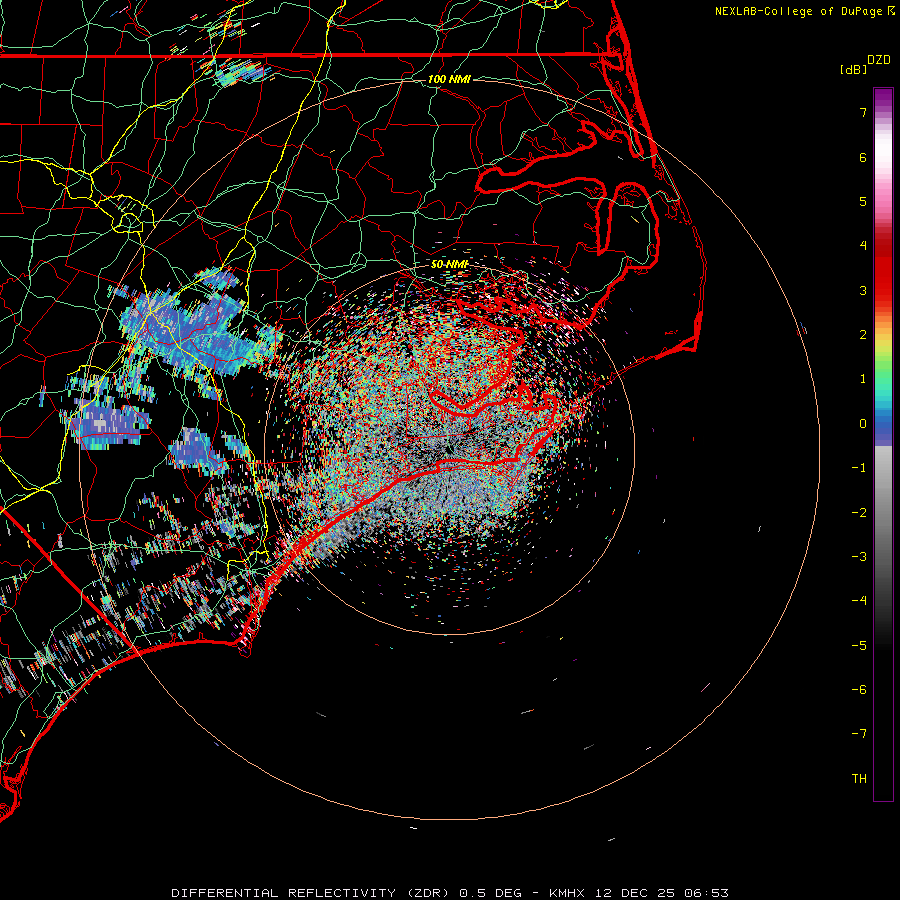This screenshot has height=900, width=900.
Task: Click the 100 NMI range ring label
Action: (449, 79)
